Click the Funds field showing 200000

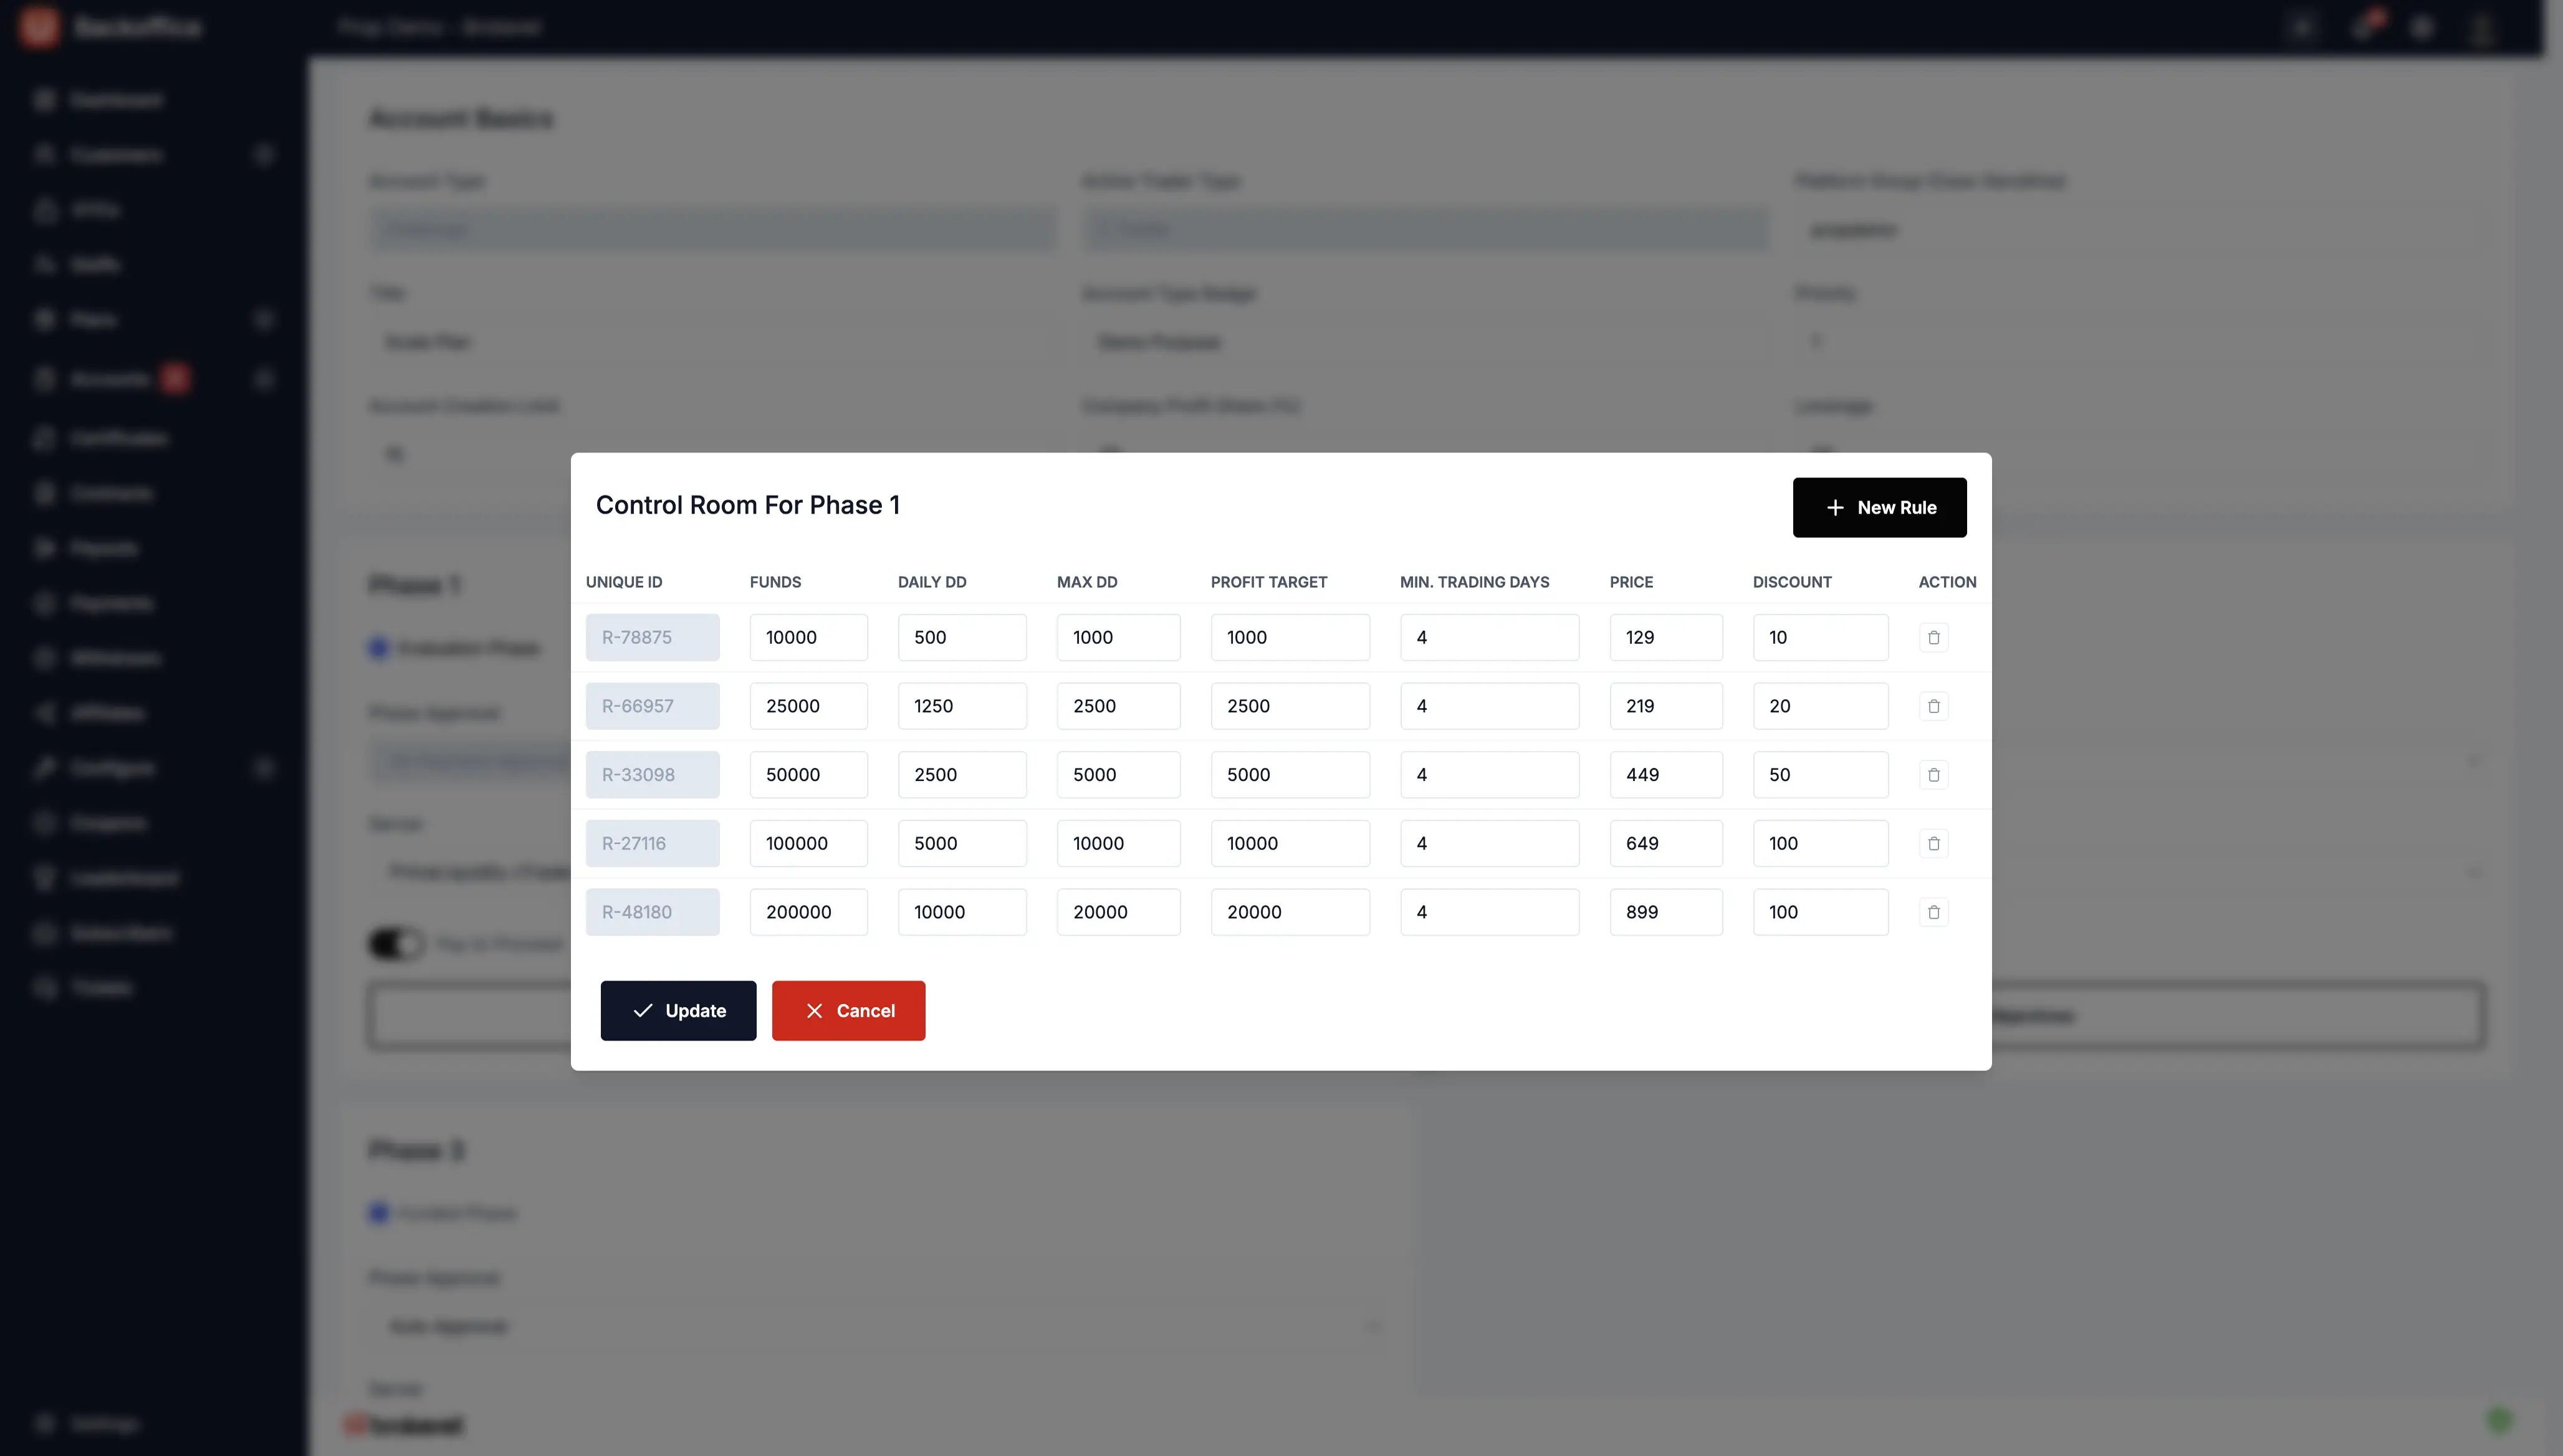[808, 912]
